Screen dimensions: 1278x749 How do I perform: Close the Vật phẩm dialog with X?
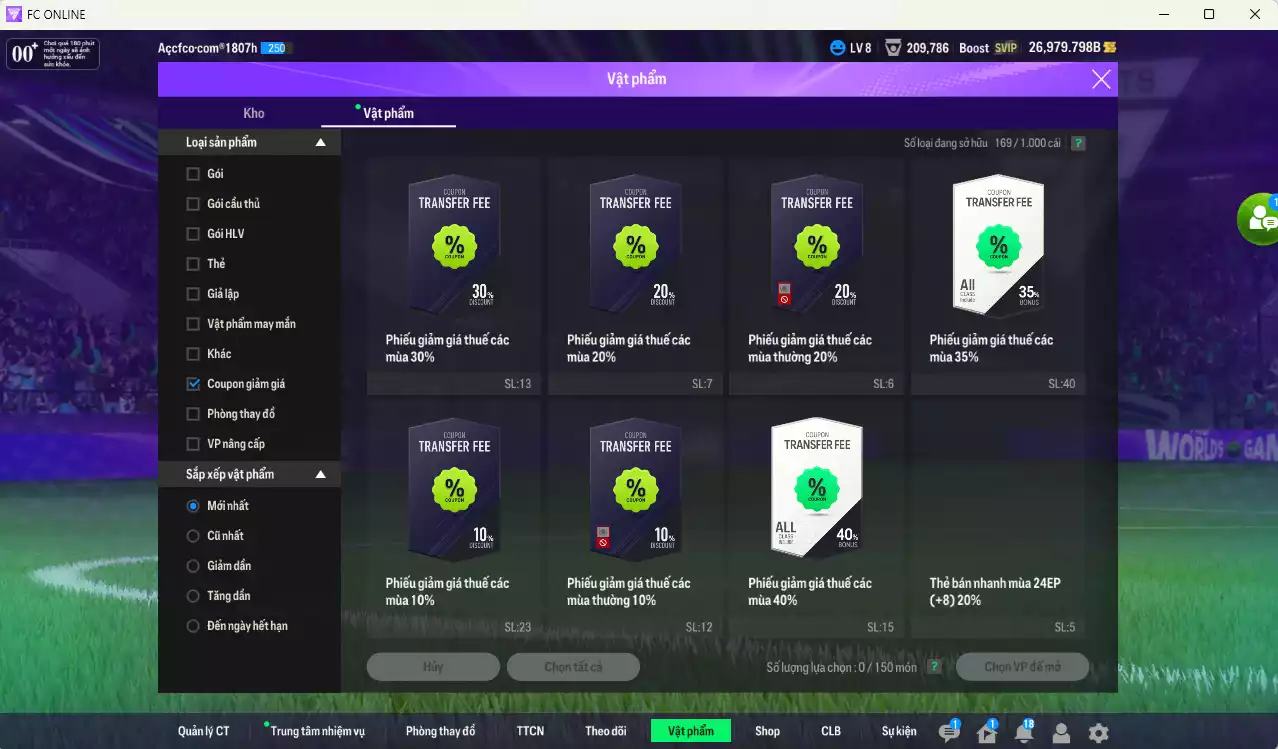click(1101, 79)
